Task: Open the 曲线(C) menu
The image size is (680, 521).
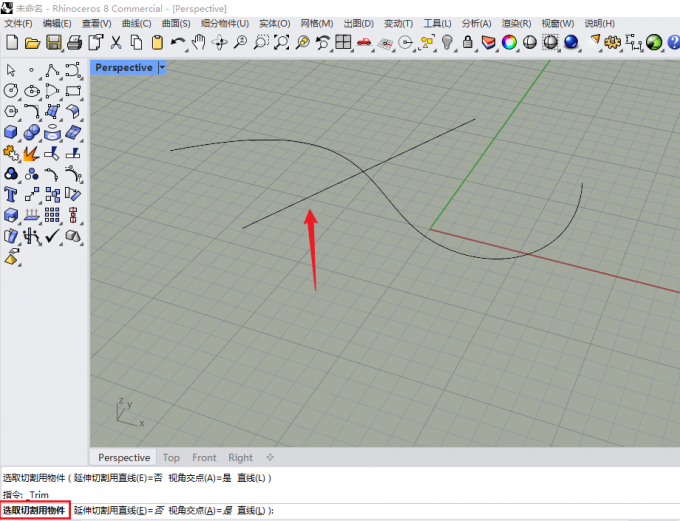Action: click(137, 23)
